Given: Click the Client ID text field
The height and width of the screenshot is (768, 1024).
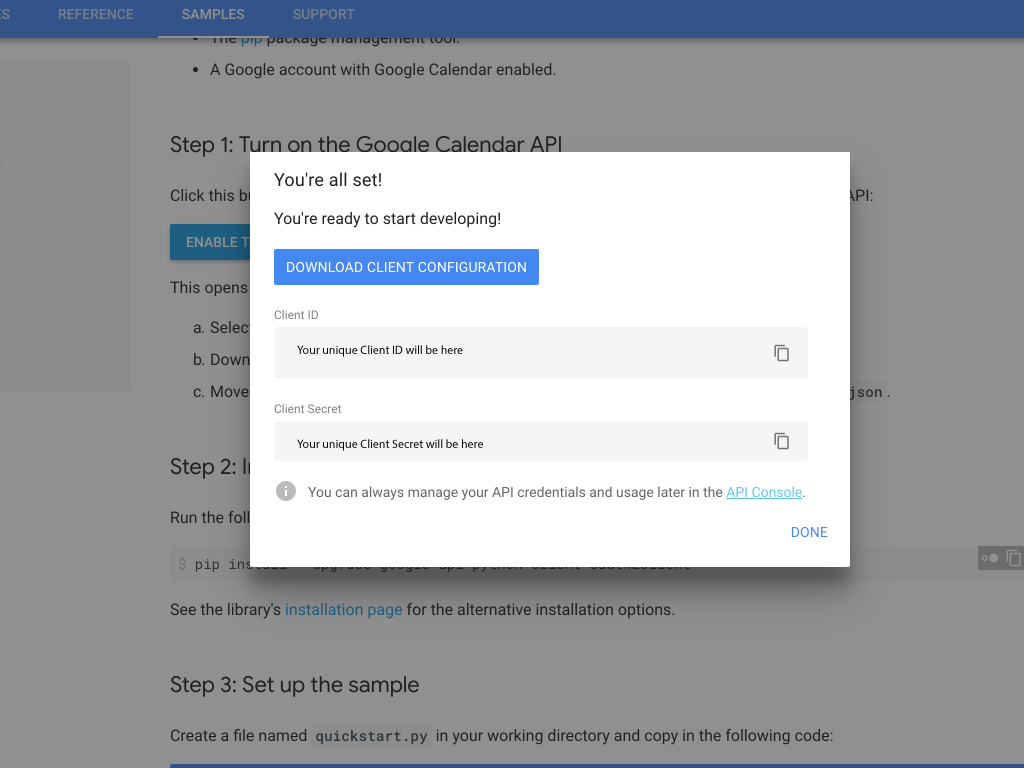Looking at the screenshot, I should tap(541, 353).
